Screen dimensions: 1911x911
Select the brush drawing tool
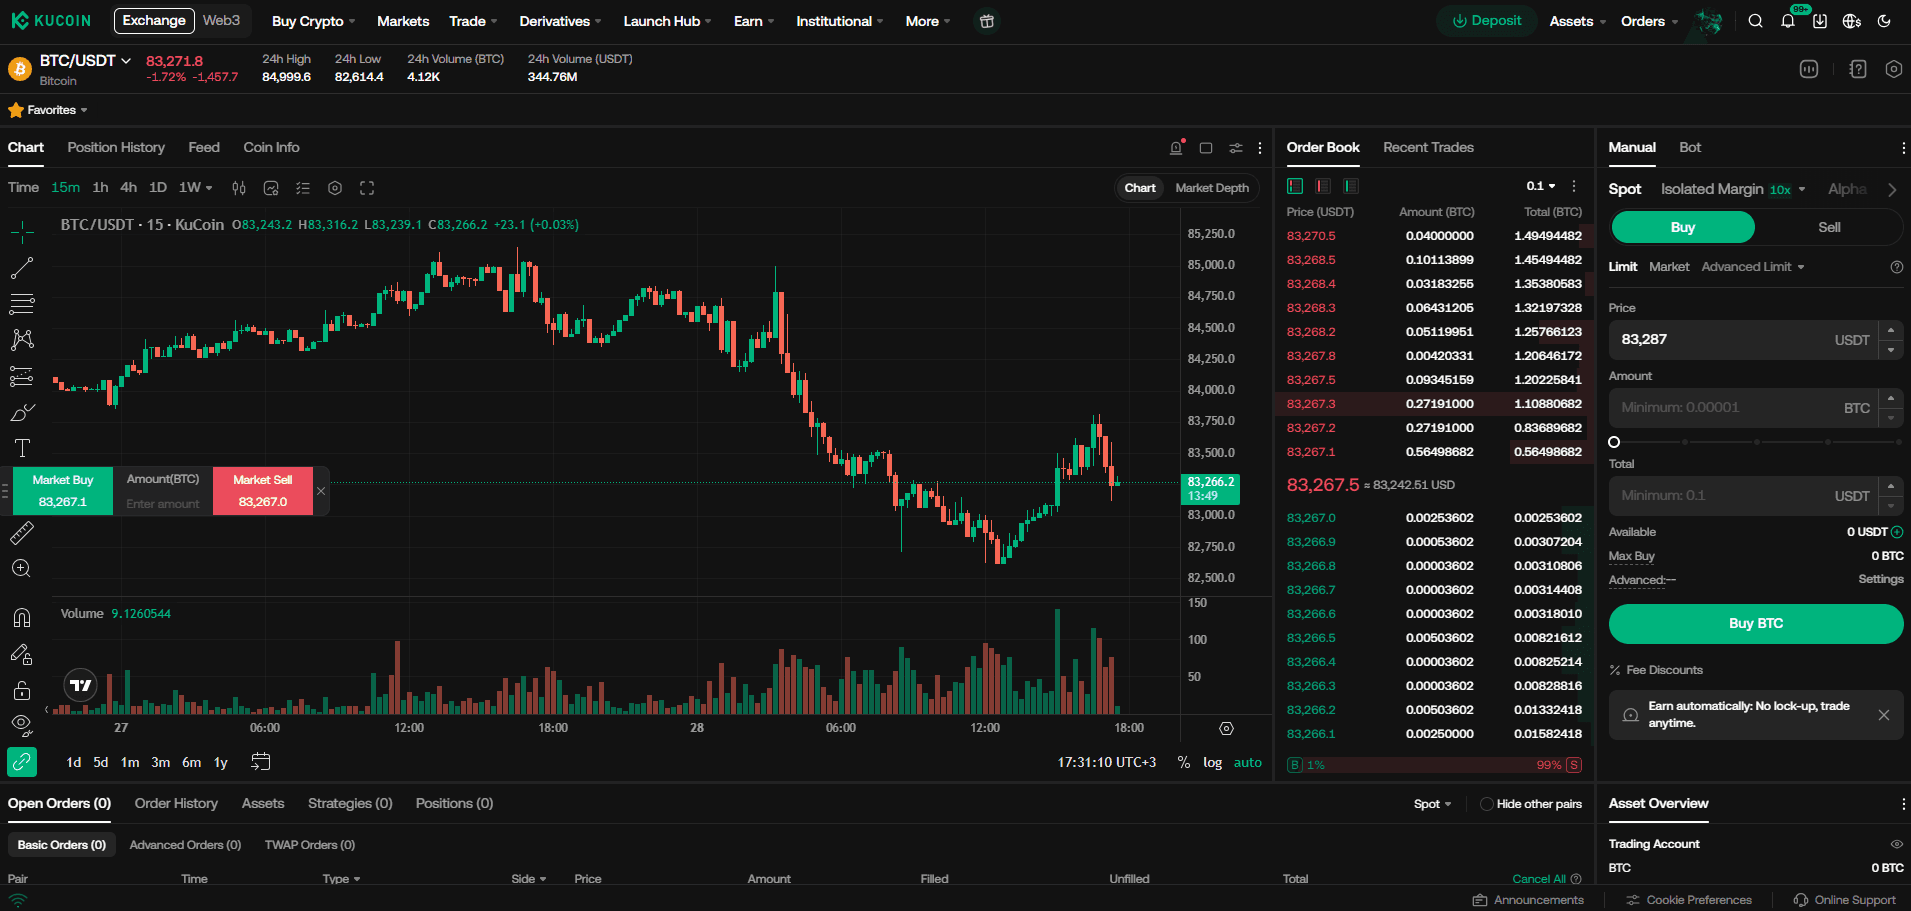click(22, 412)
